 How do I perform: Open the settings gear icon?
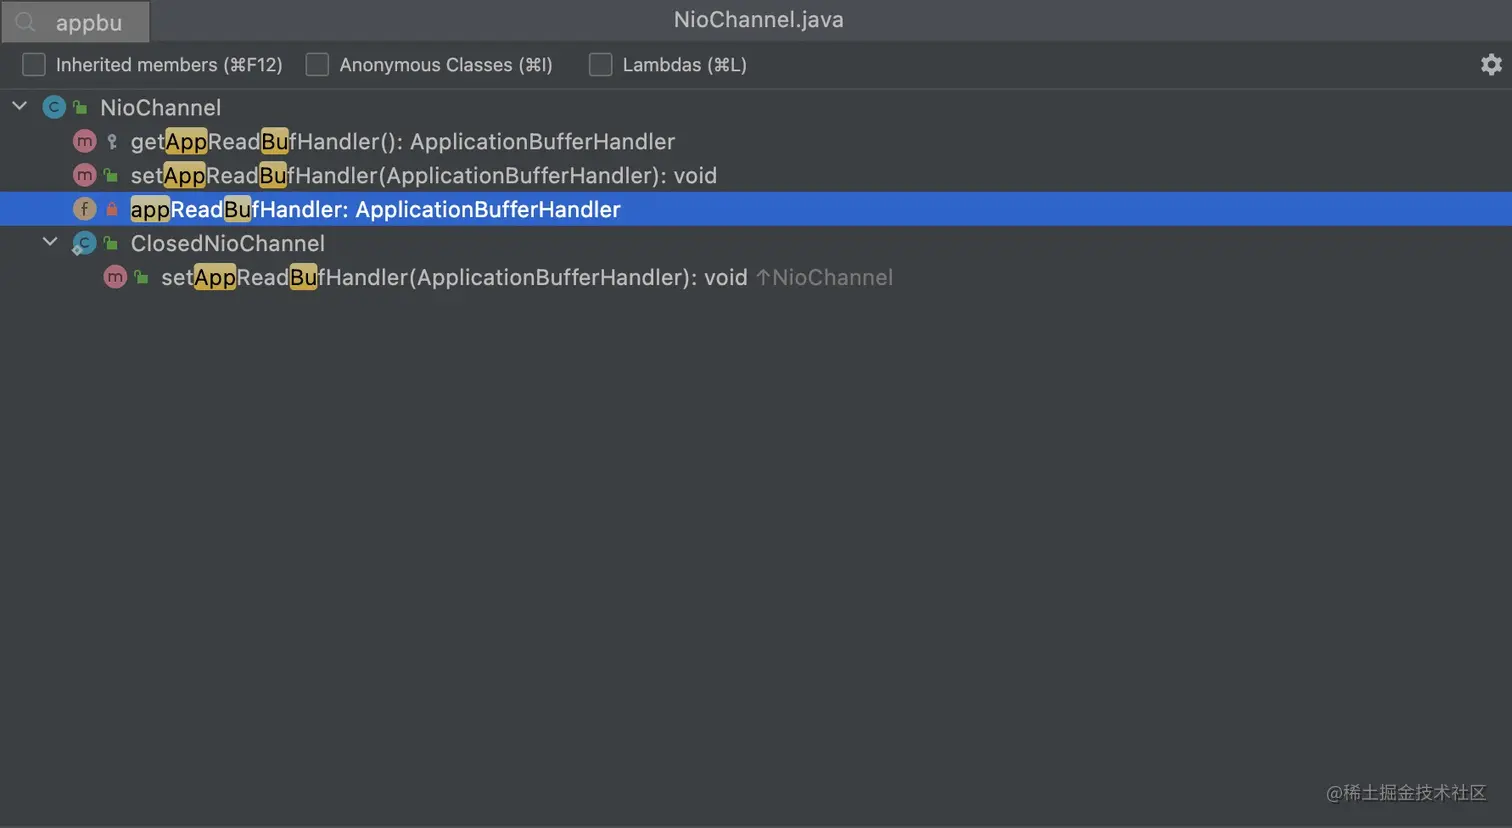tap(1491, 65)
